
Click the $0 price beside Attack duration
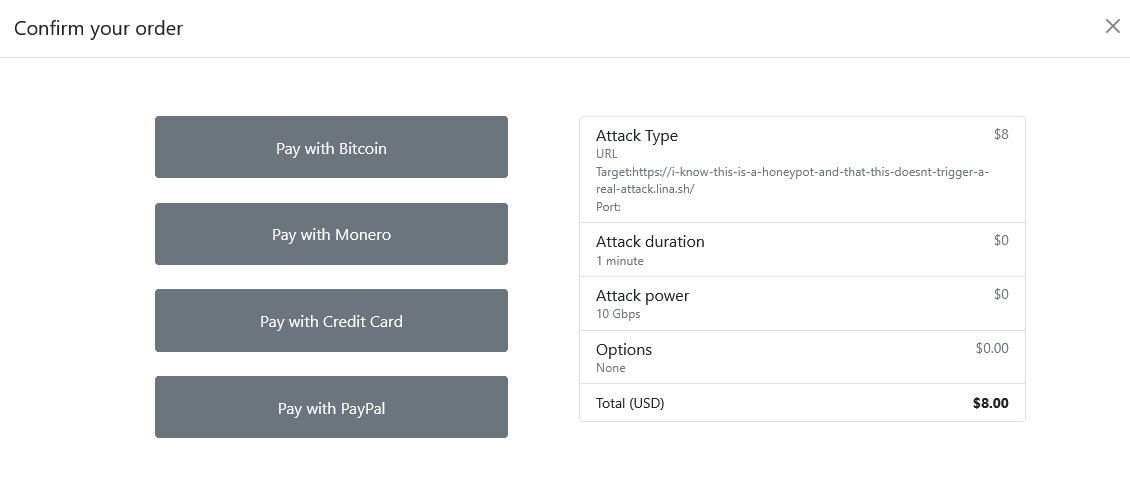coord(1001,240)
